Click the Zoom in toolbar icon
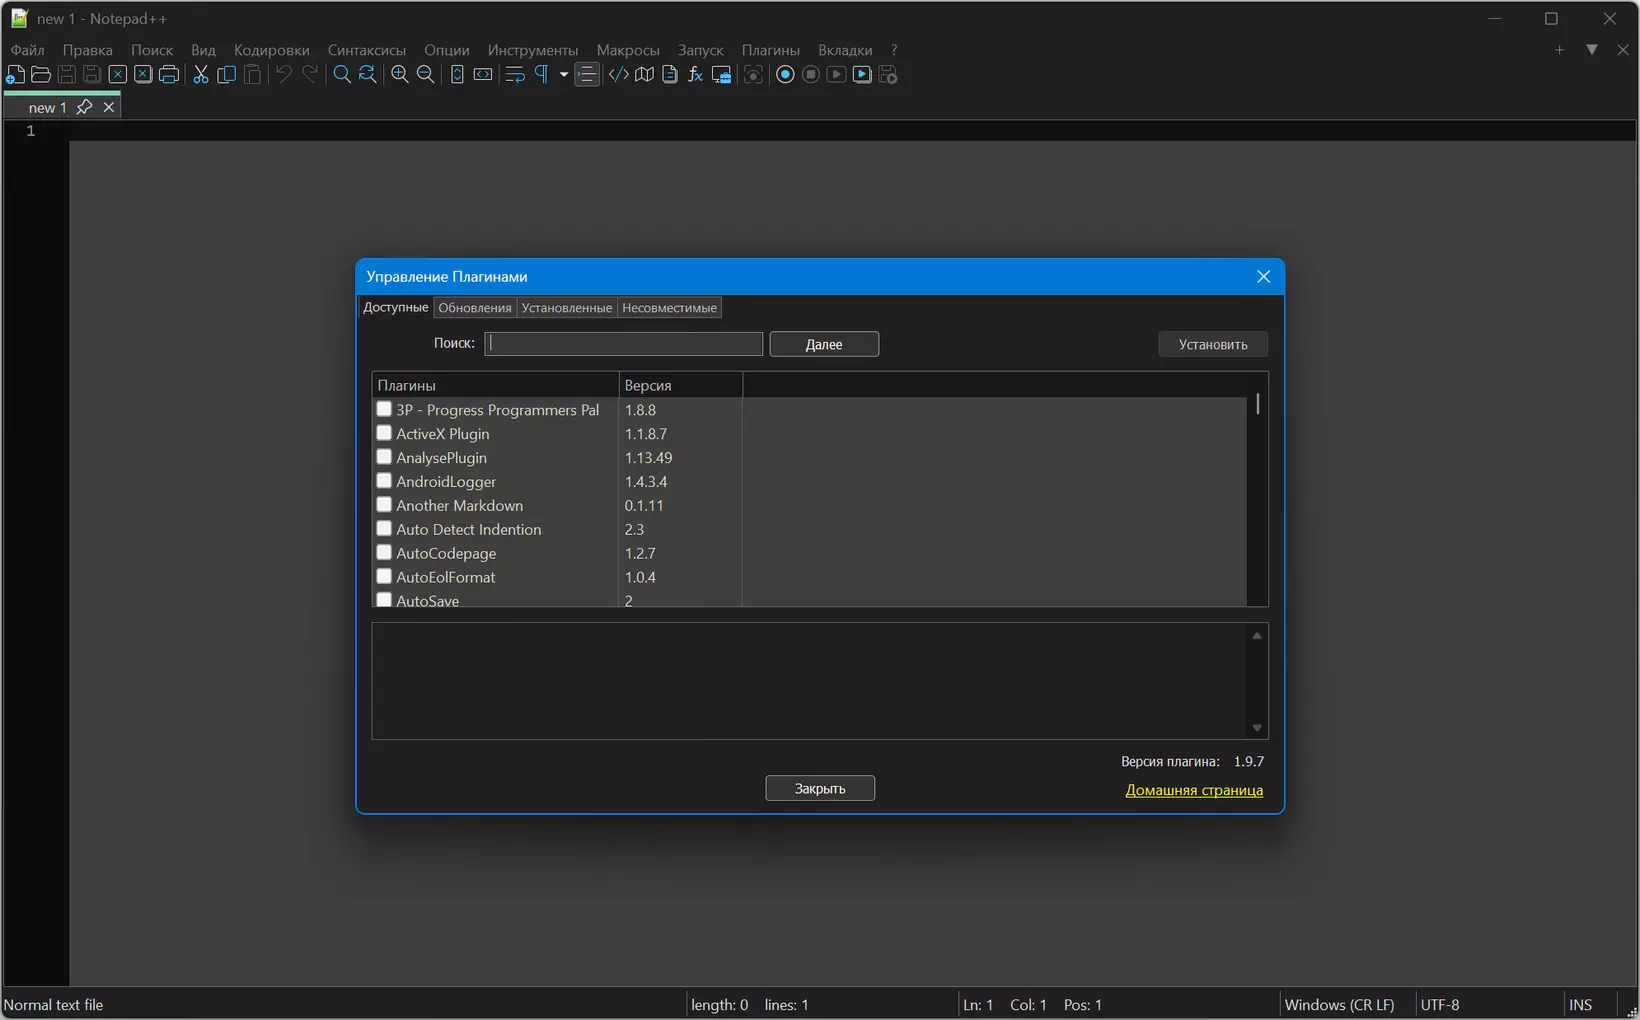 [400, 75]
